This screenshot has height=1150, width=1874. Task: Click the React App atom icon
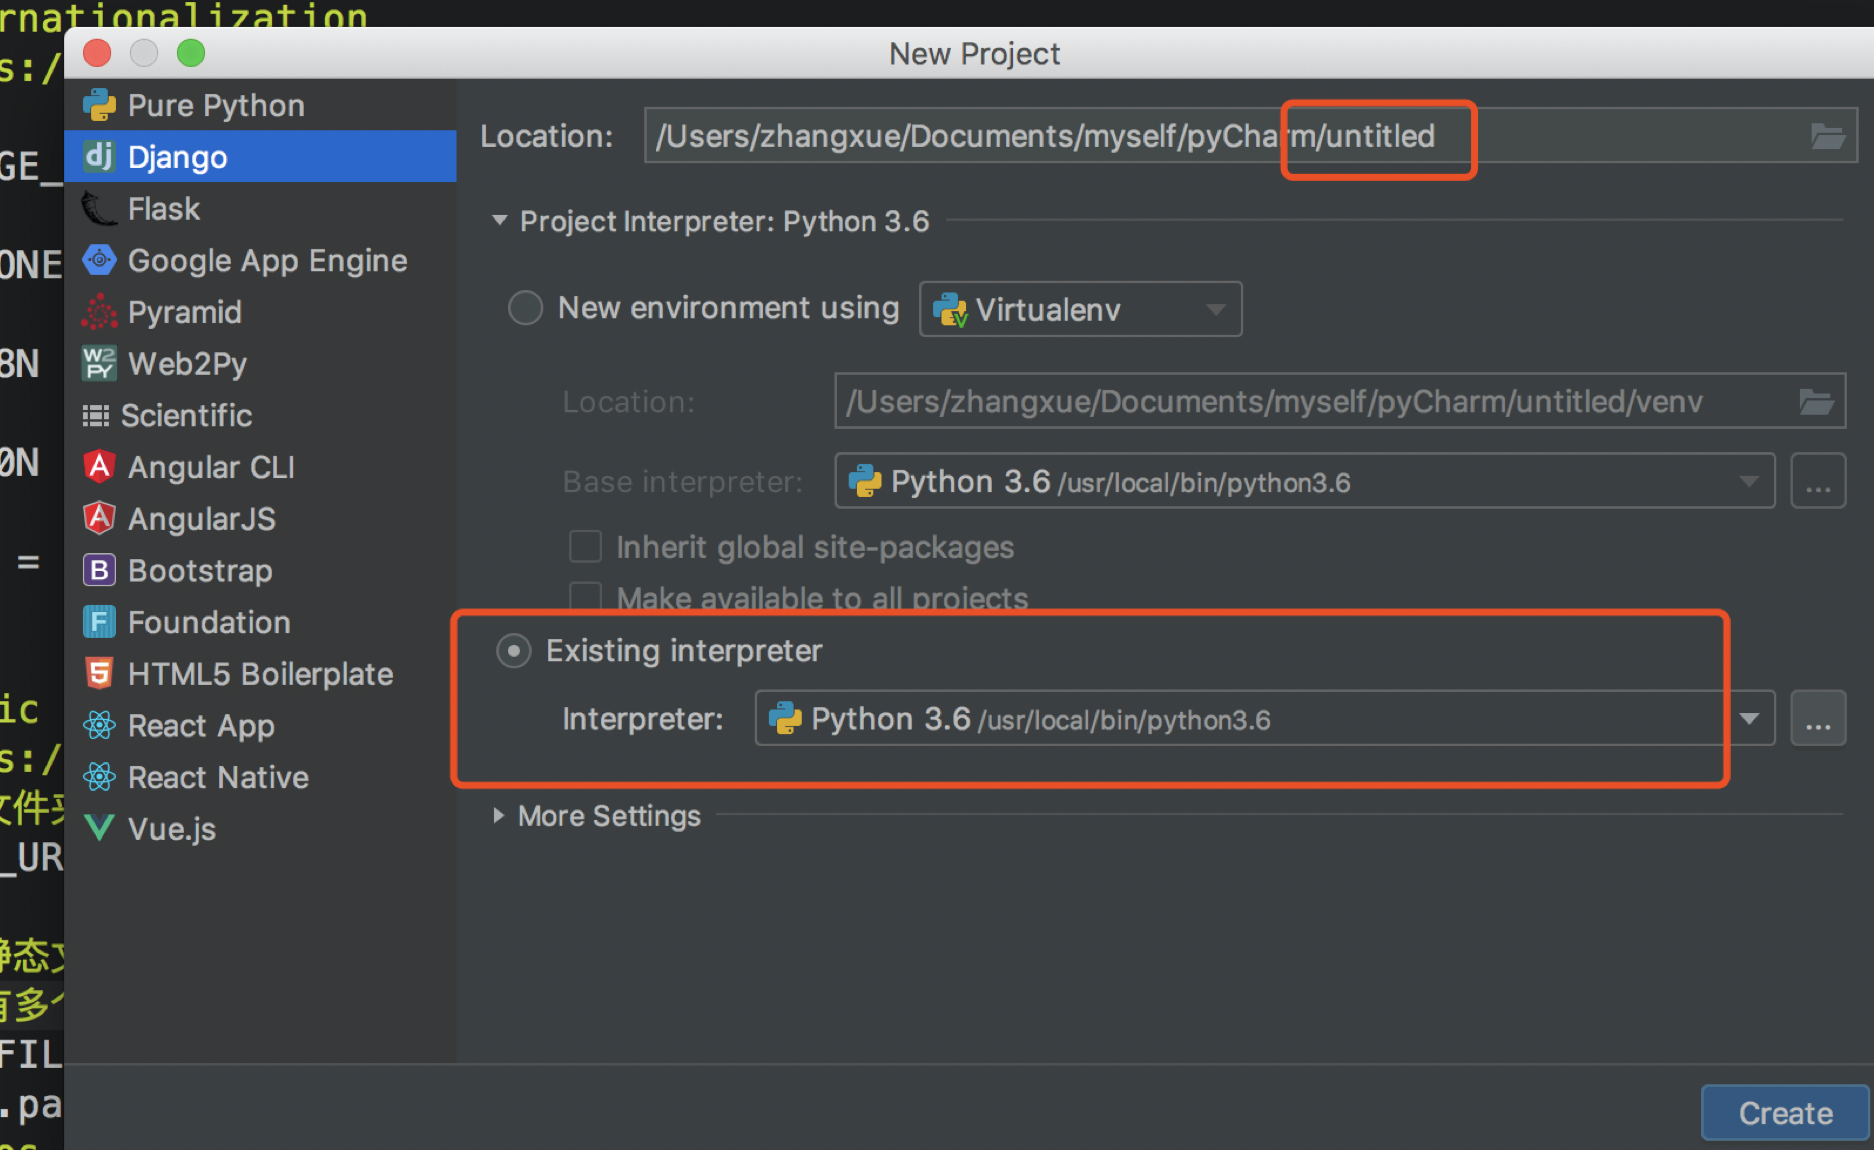click(99, 725)
